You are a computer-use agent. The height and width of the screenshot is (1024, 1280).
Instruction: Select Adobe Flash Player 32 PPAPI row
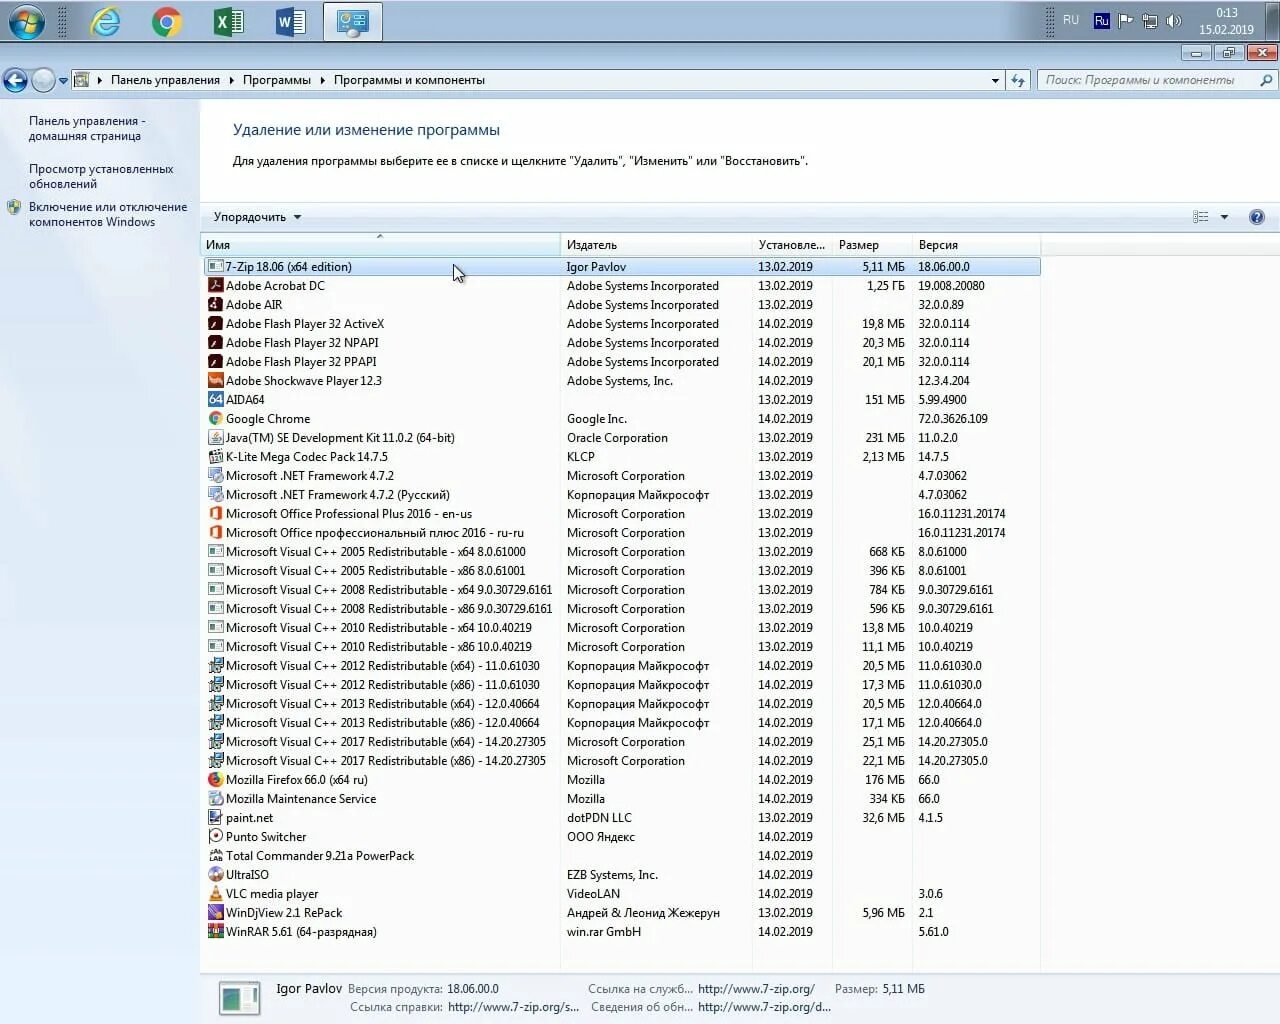coord(621,362)
